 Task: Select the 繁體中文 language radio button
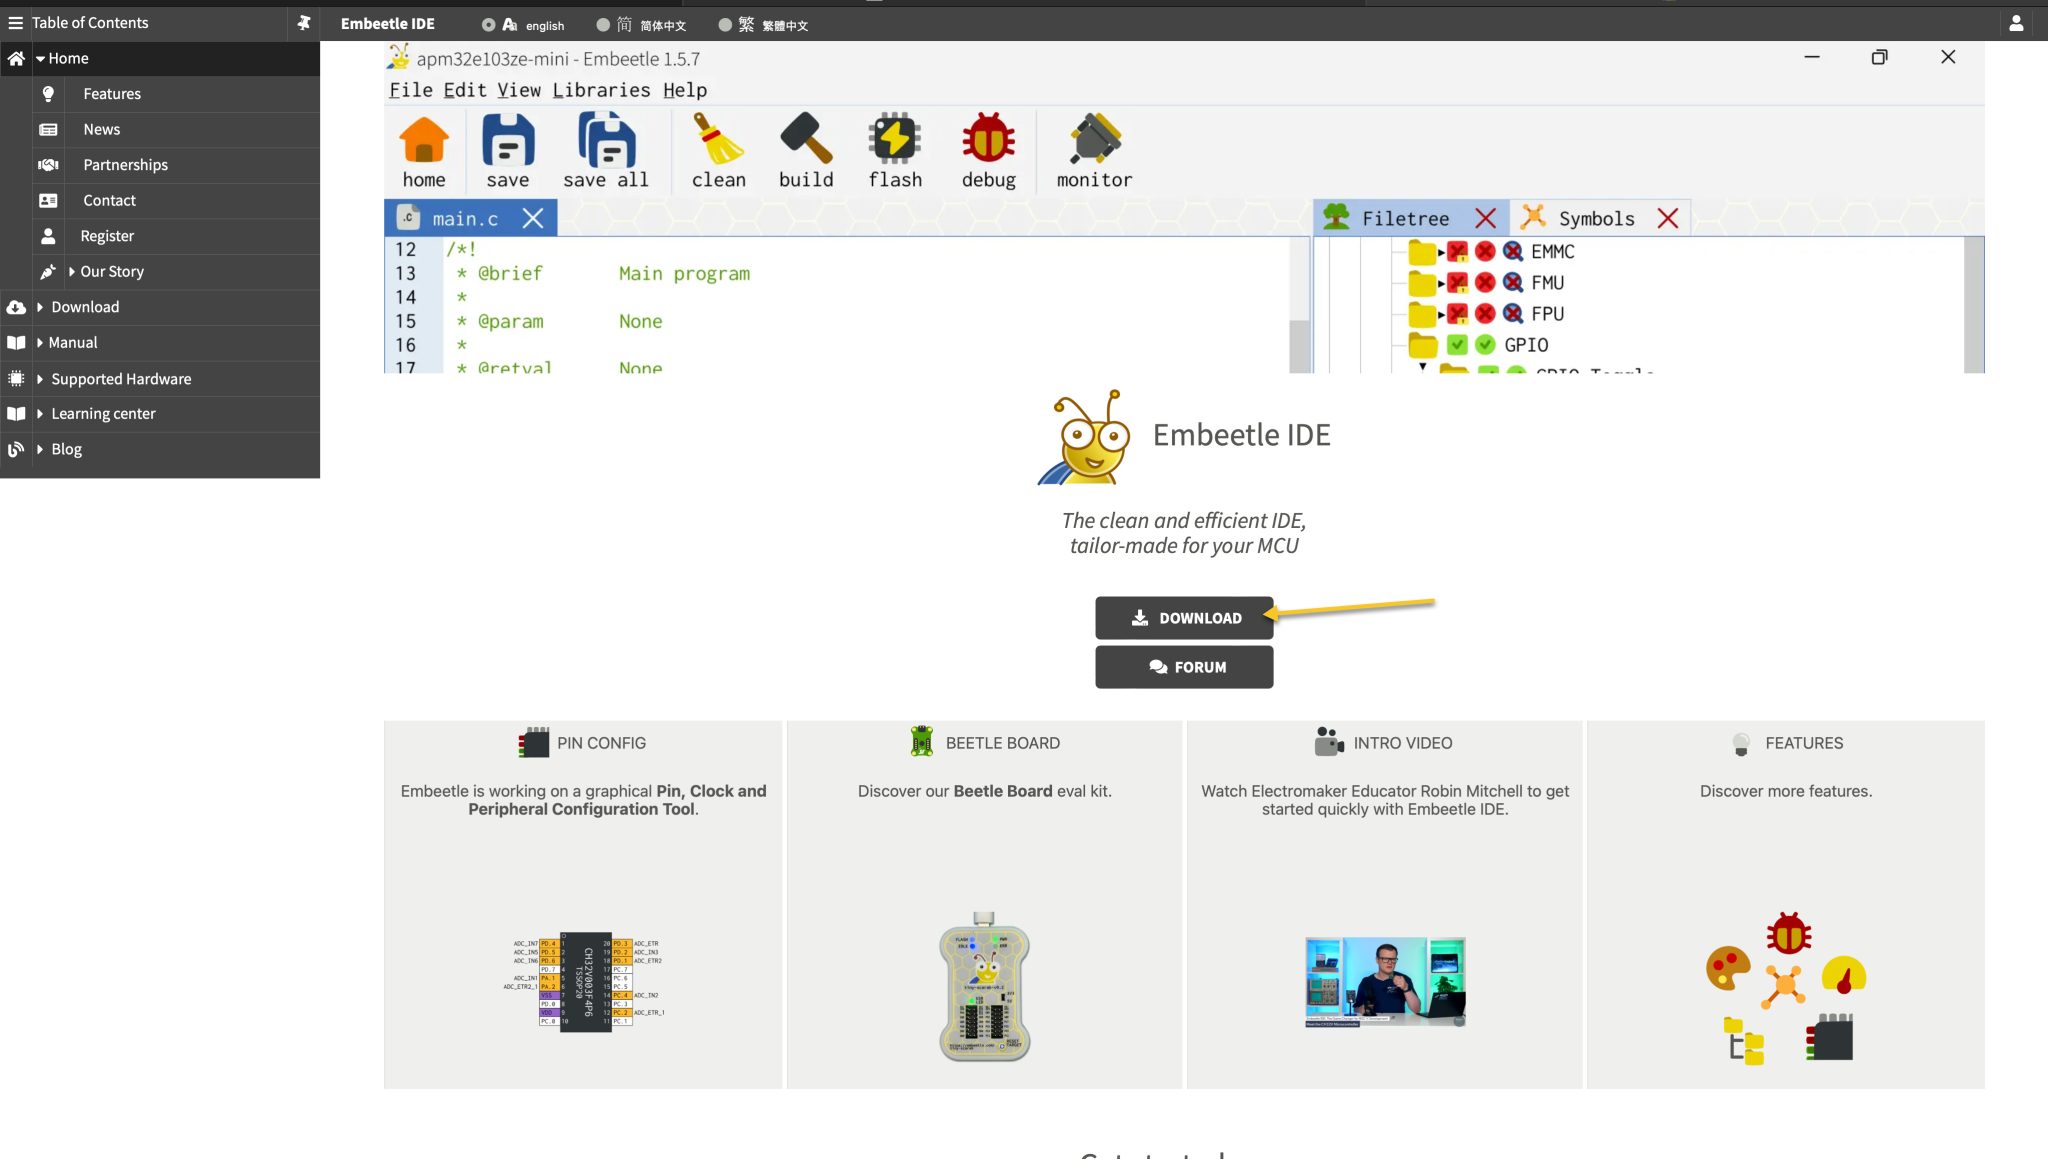click(725, 25)
